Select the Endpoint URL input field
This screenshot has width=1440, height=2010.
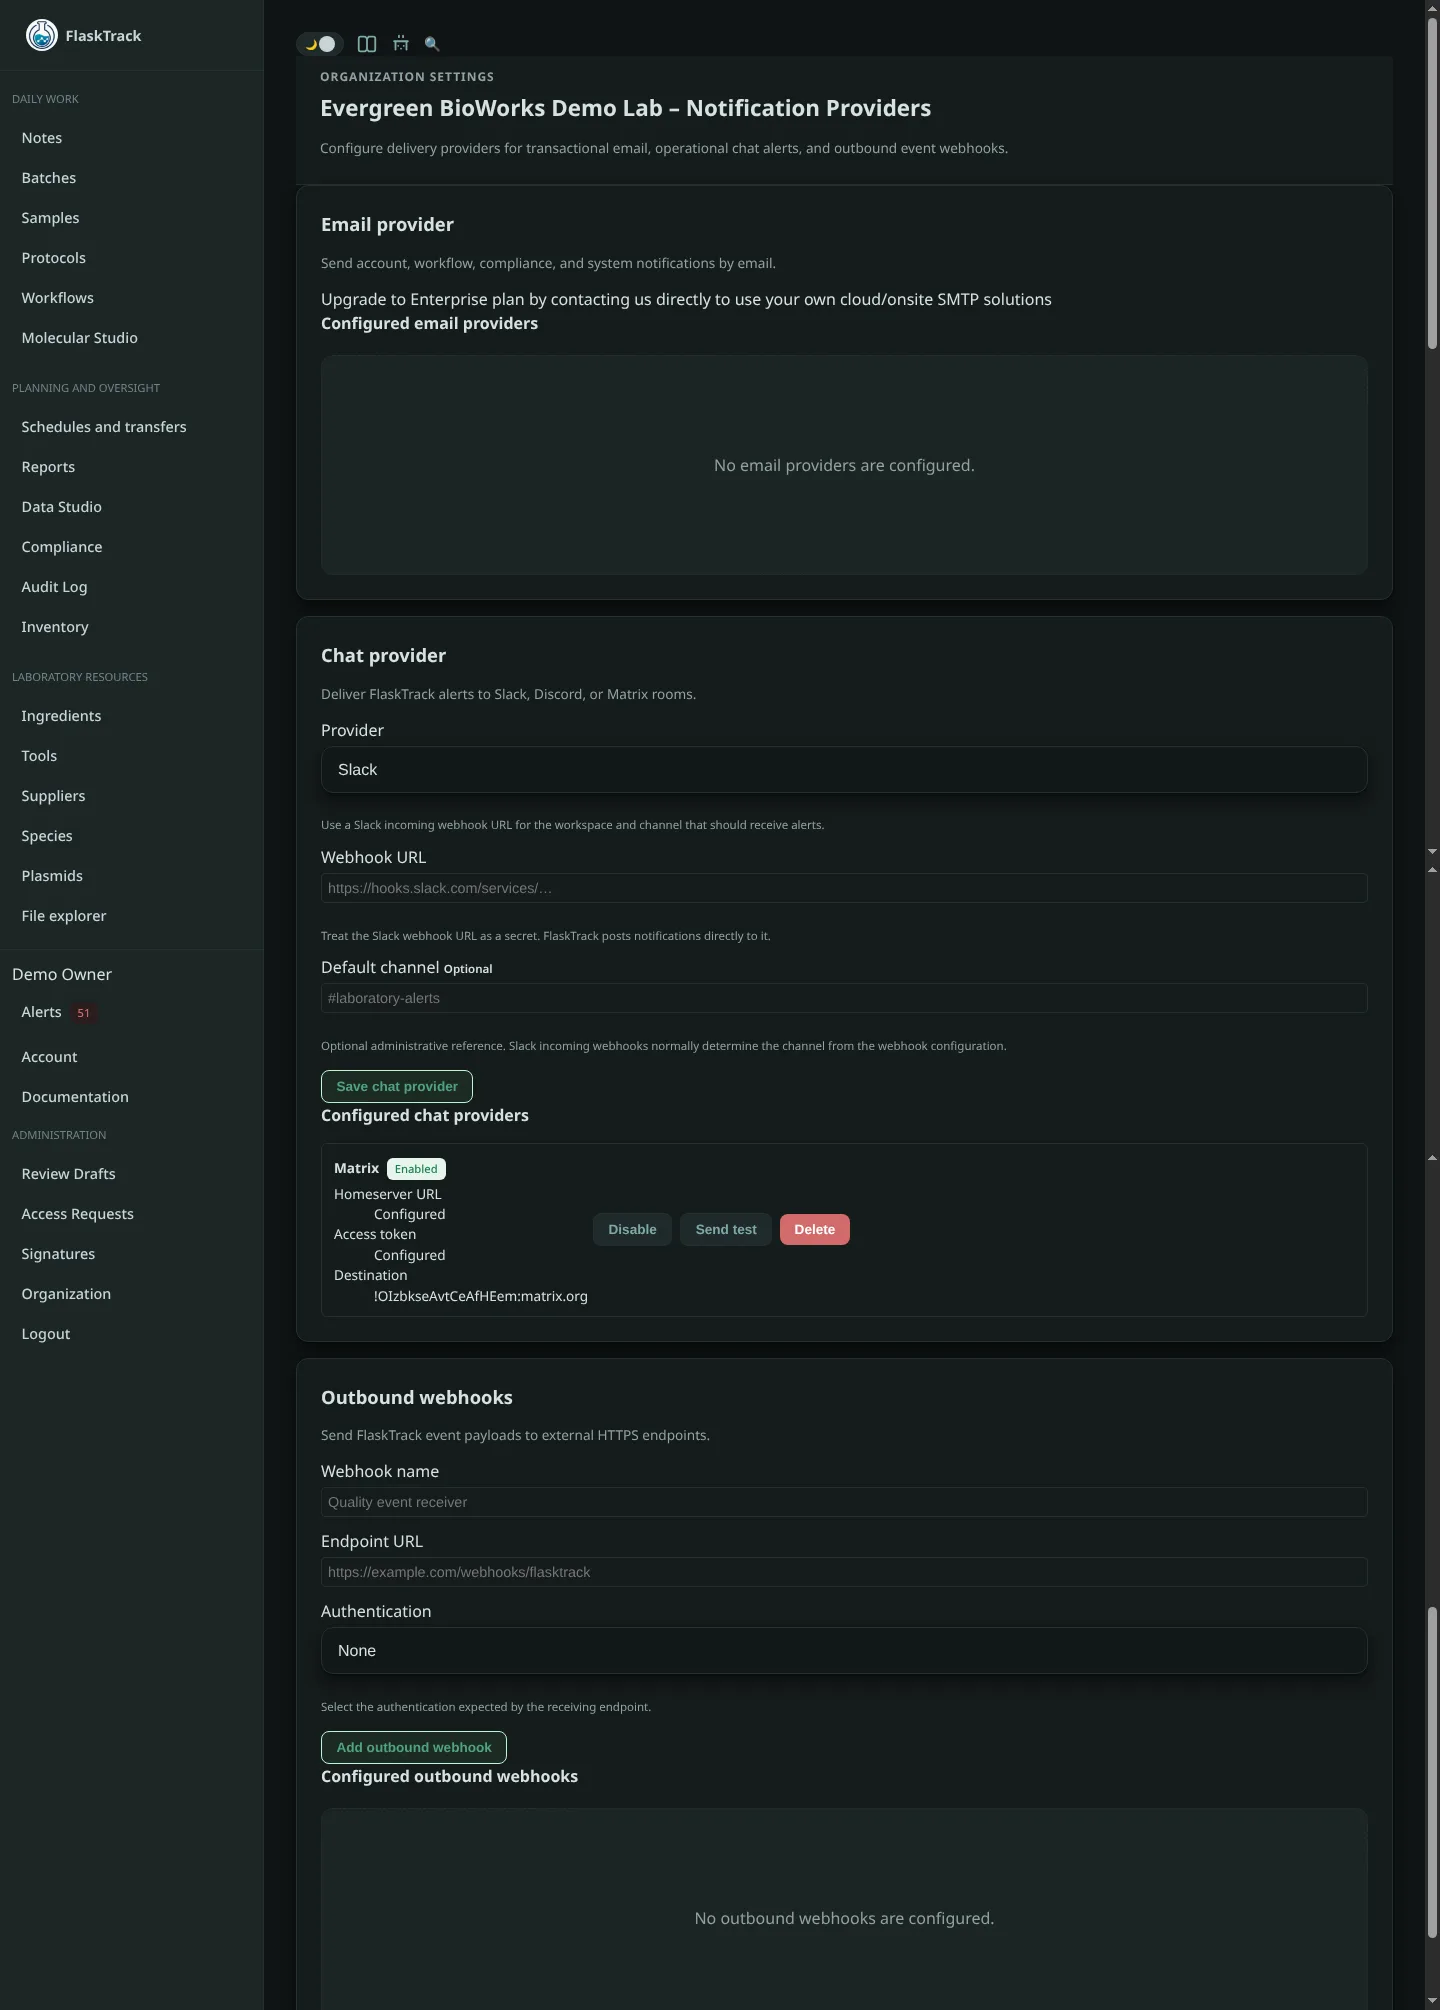(x=844, y=1572)
